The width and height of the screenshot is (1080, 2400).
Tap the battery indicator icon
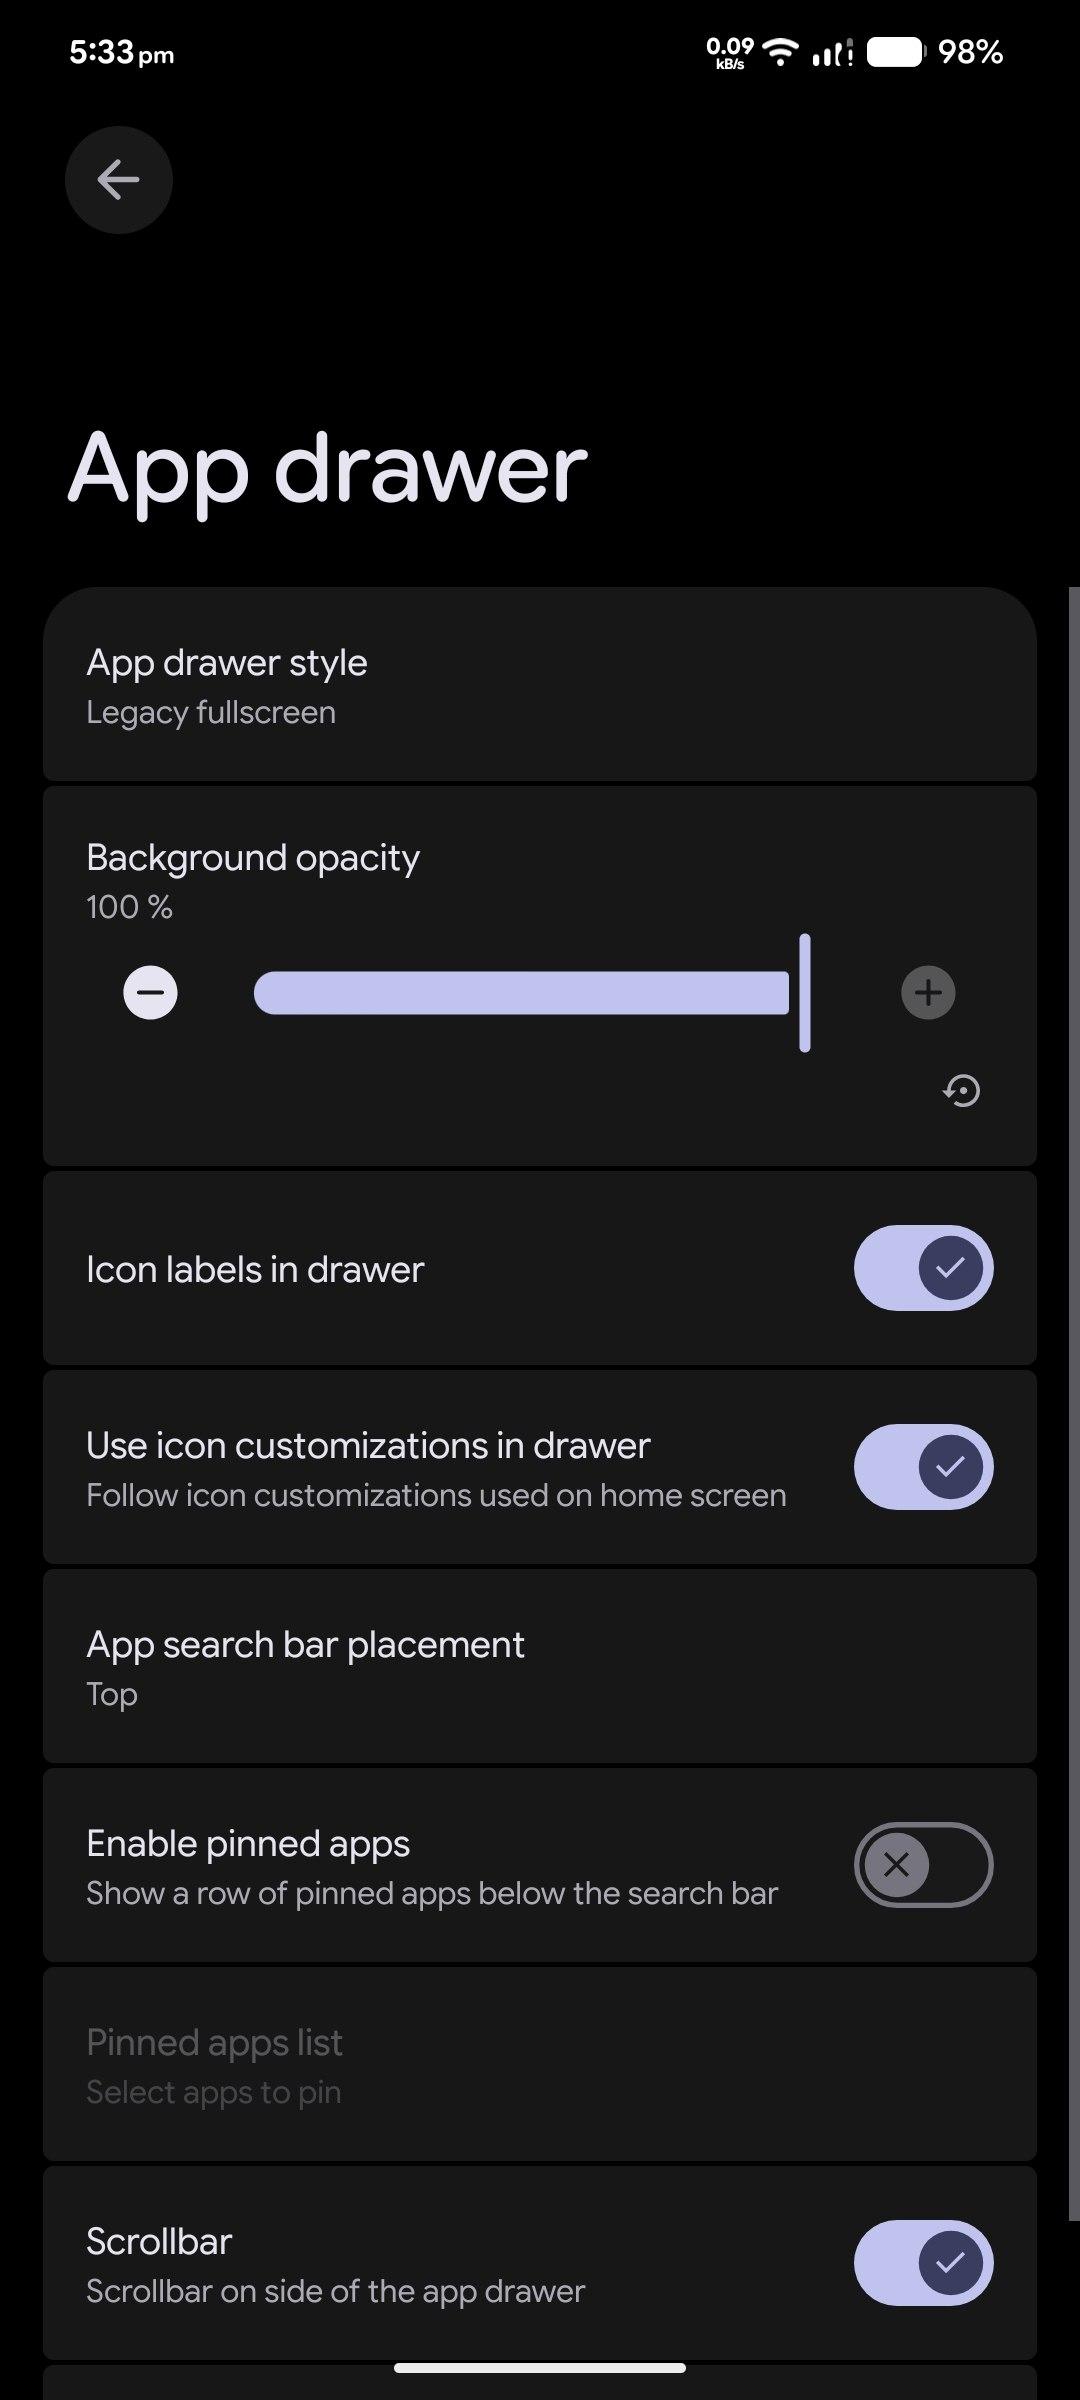point(895,52)
